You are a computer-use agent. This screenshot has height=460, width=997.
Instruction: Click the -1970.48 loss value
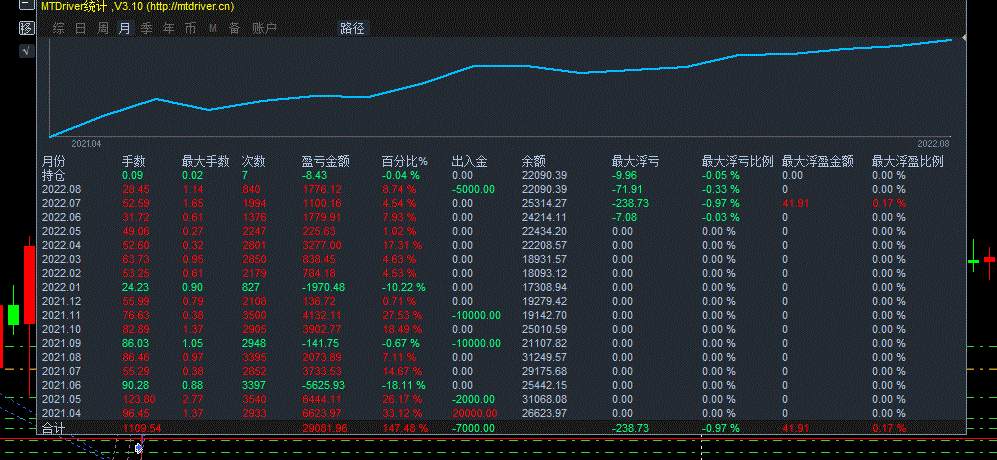click(x=323, y=287)
